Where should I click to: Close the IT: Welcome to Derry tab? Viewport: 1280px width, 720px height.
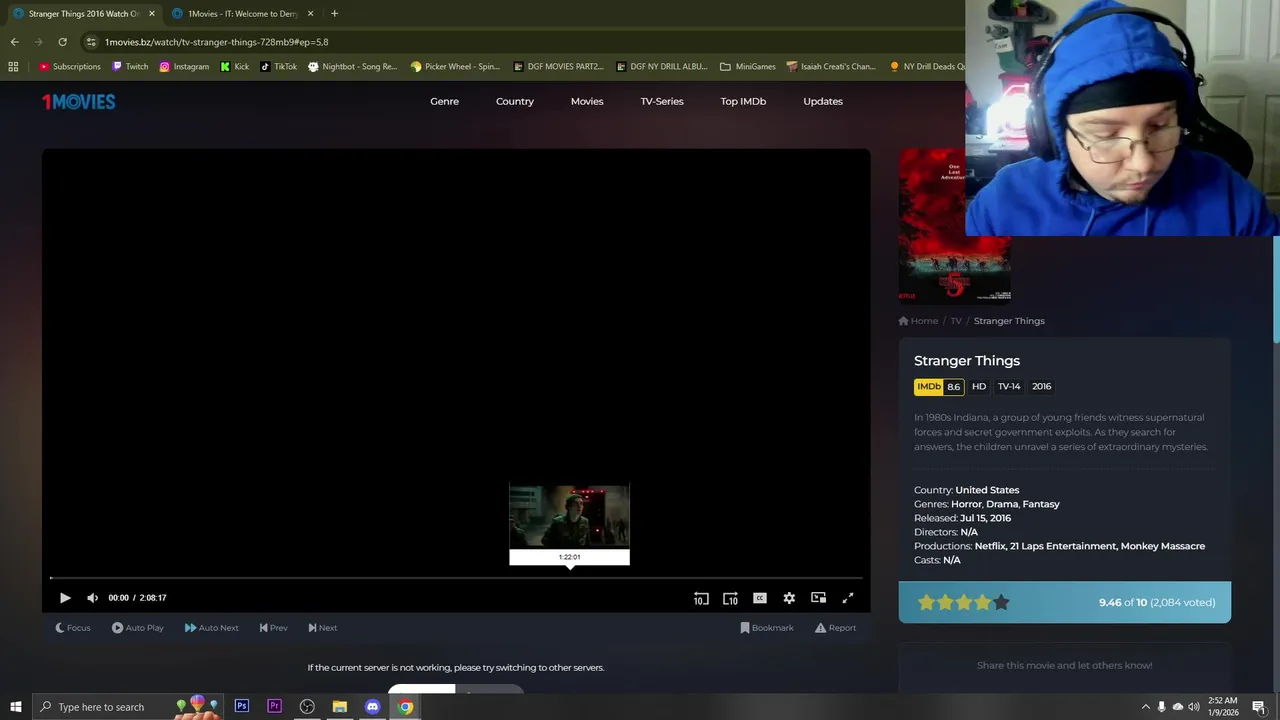[x=310, y=14]
